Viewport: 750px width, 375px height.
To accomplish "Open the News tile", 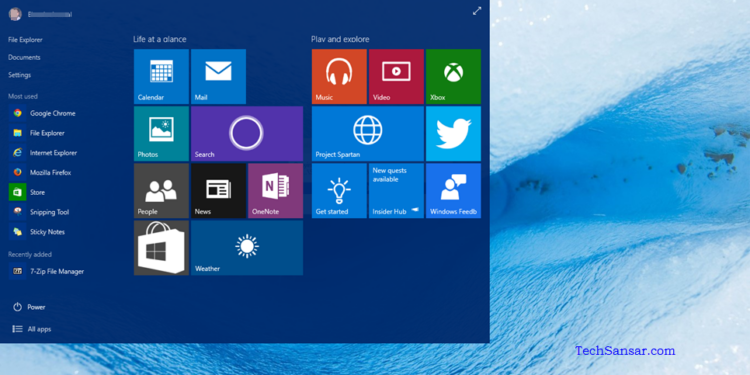I will [x=218, y=190].
